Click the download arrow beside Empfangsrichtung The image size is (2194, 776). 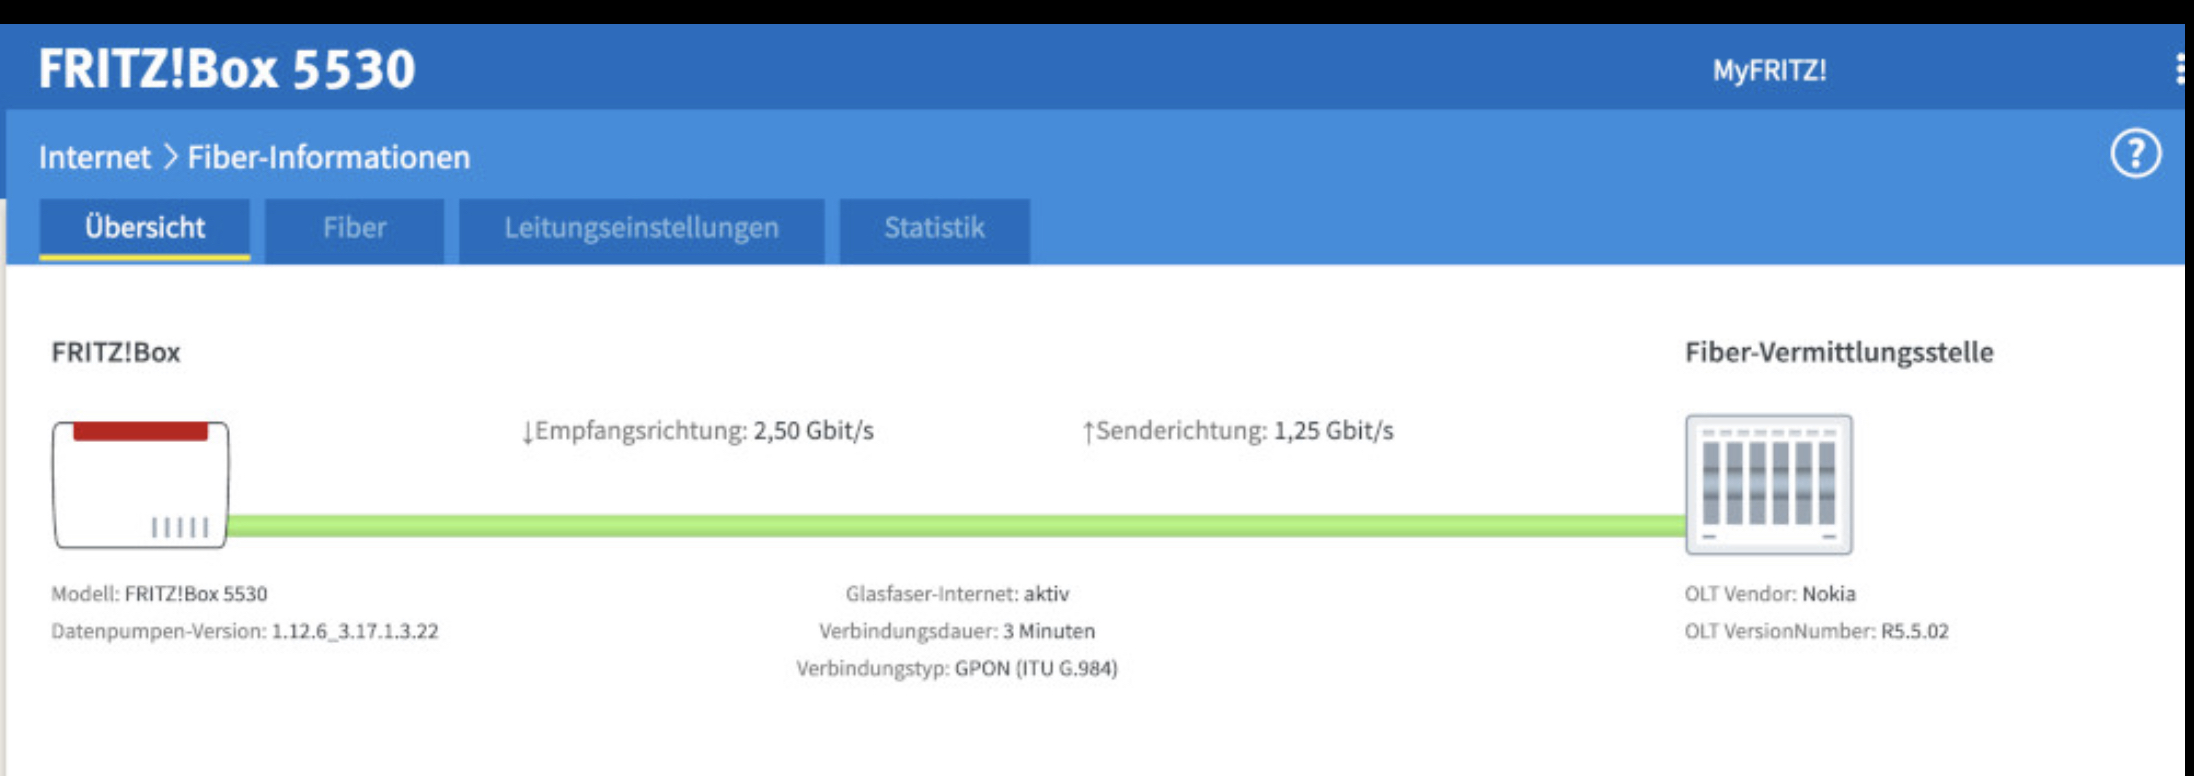pos(527,432)
